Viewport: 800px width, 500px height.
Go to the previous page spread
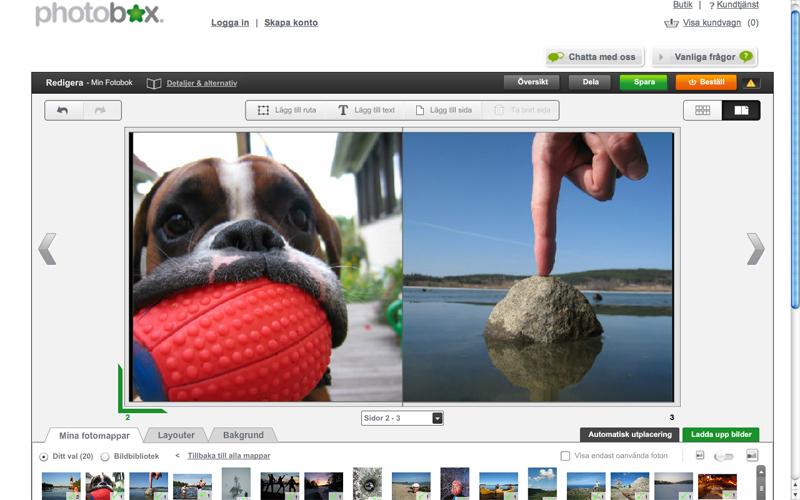pos(46,249)
